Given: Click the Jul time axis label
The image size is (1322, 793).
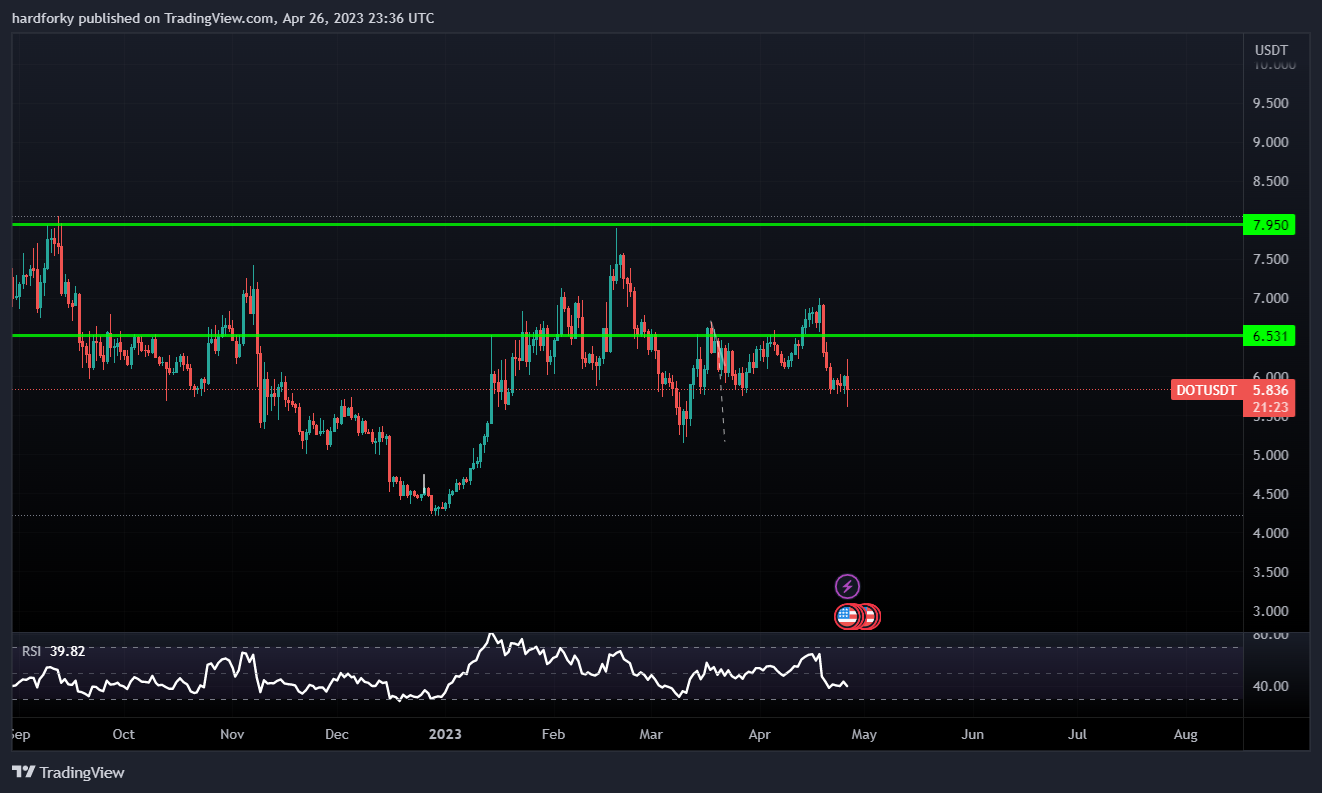Looking at the screenshot, I should [x=1077, y=734].
